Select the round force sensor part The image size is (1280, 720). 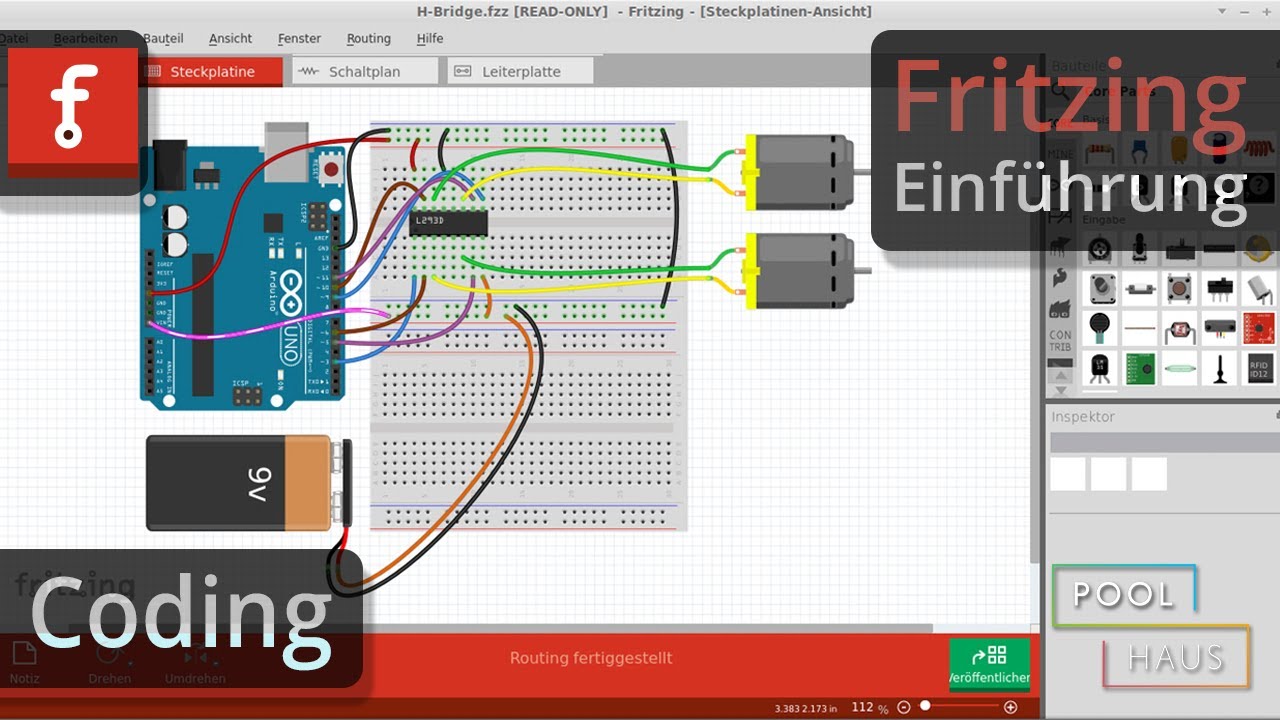tap(1101, 327)
